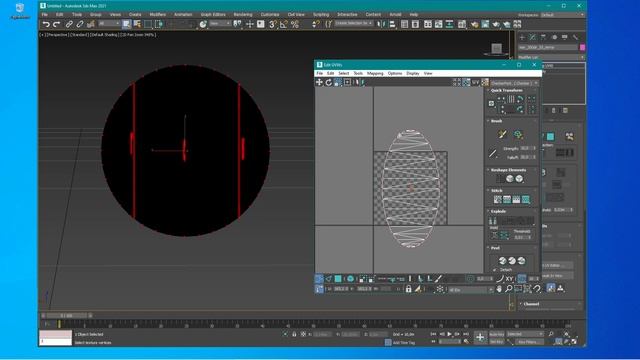640x360 pixels.
Task: Open the Rendering menu in 3ds Max
Action: tap(243, 15)
